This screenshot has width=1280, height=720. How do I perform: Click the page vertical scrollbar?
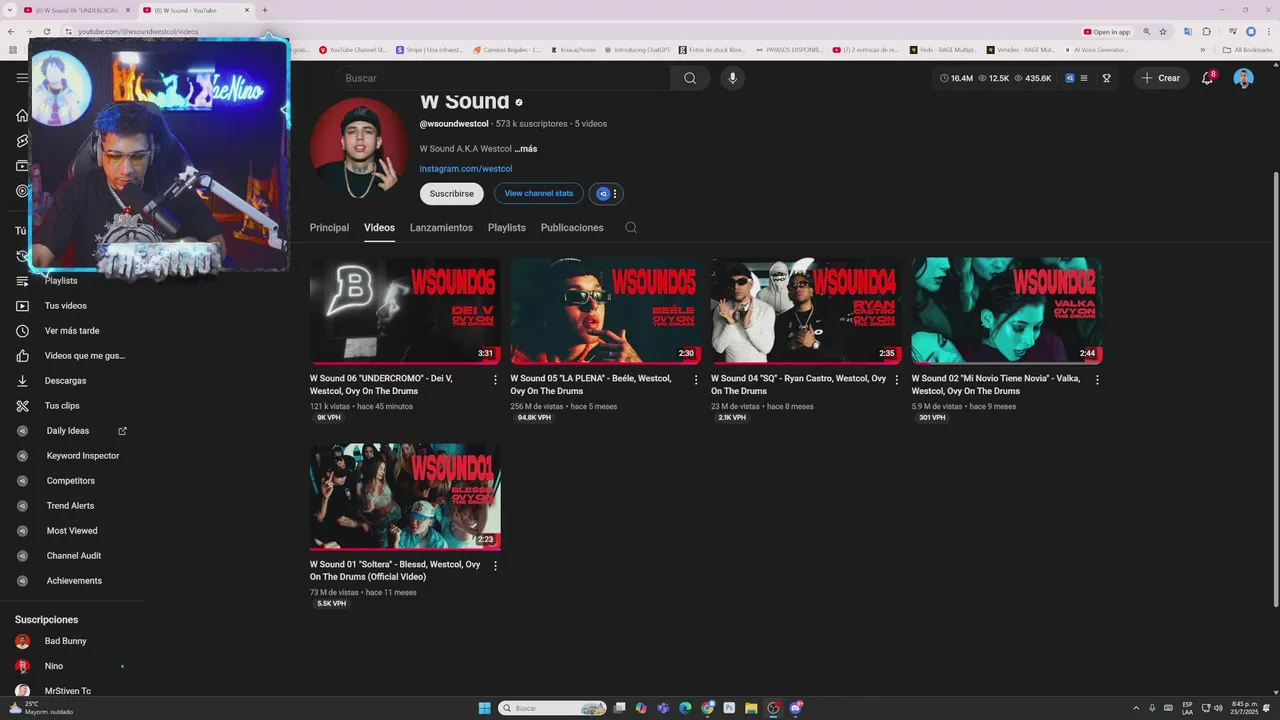pyautogui.click(x=1275, y=388)
